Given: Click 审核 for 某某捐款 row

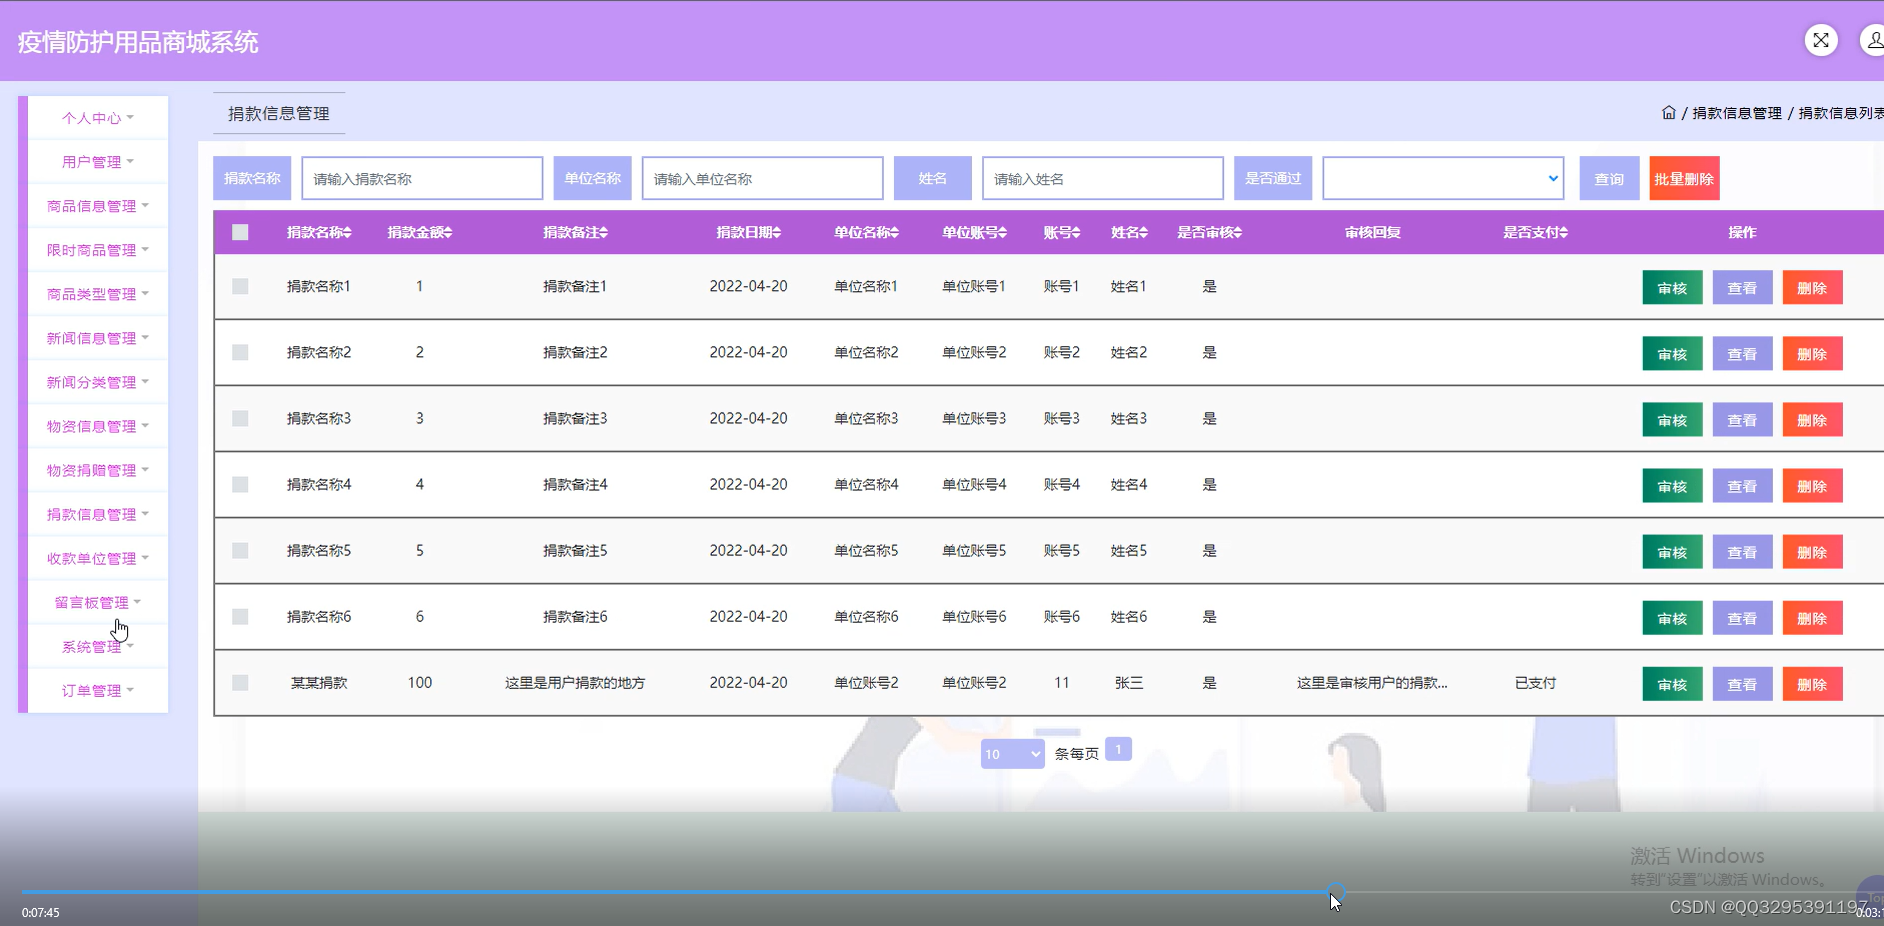Looking at the screenshot, I should coord(1672,684).
